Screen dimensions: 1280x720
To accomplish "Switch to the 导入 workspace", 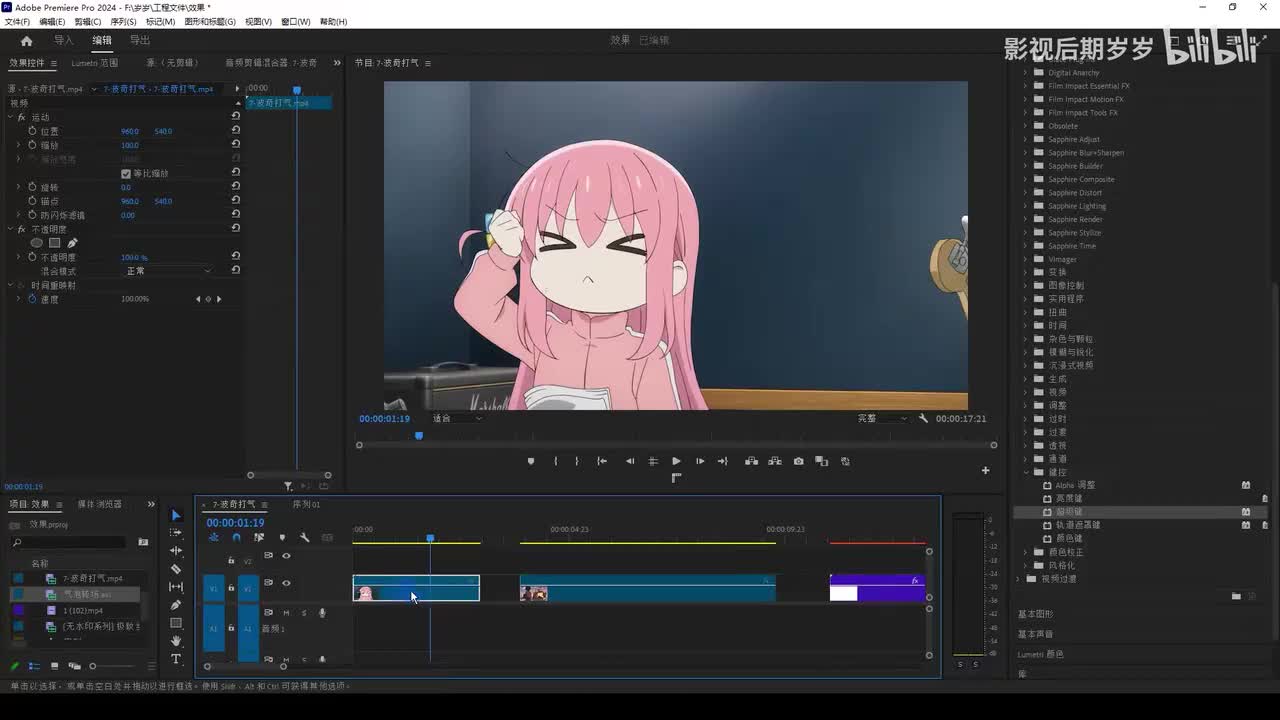I will click(64, 40).
